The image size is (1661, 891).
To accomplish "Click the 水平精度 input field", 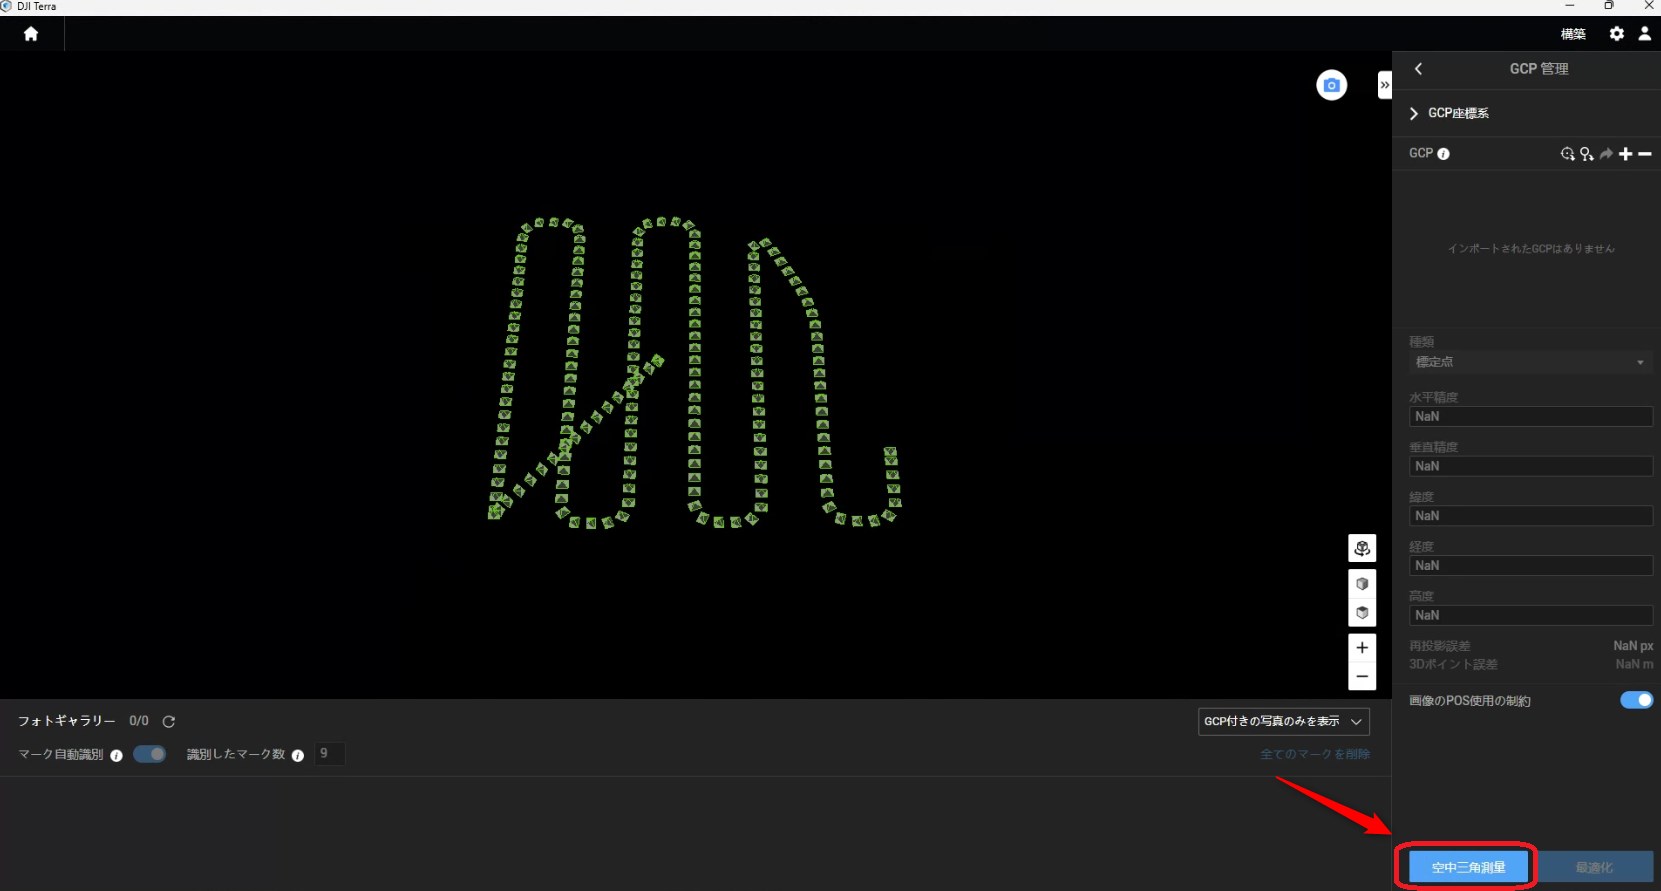I will (x=1529, y=417).
